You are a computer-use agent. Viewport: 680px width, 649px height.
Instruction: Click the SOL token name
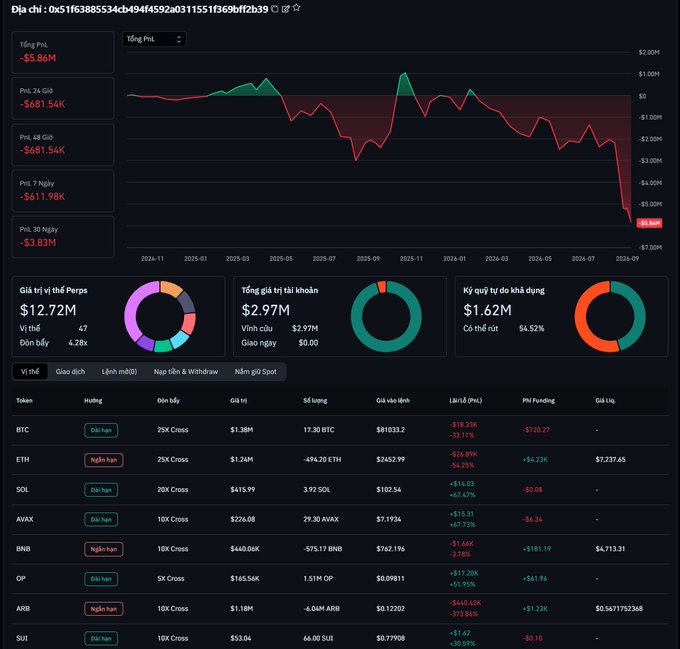pyautogui.click(x=23, y=489)
